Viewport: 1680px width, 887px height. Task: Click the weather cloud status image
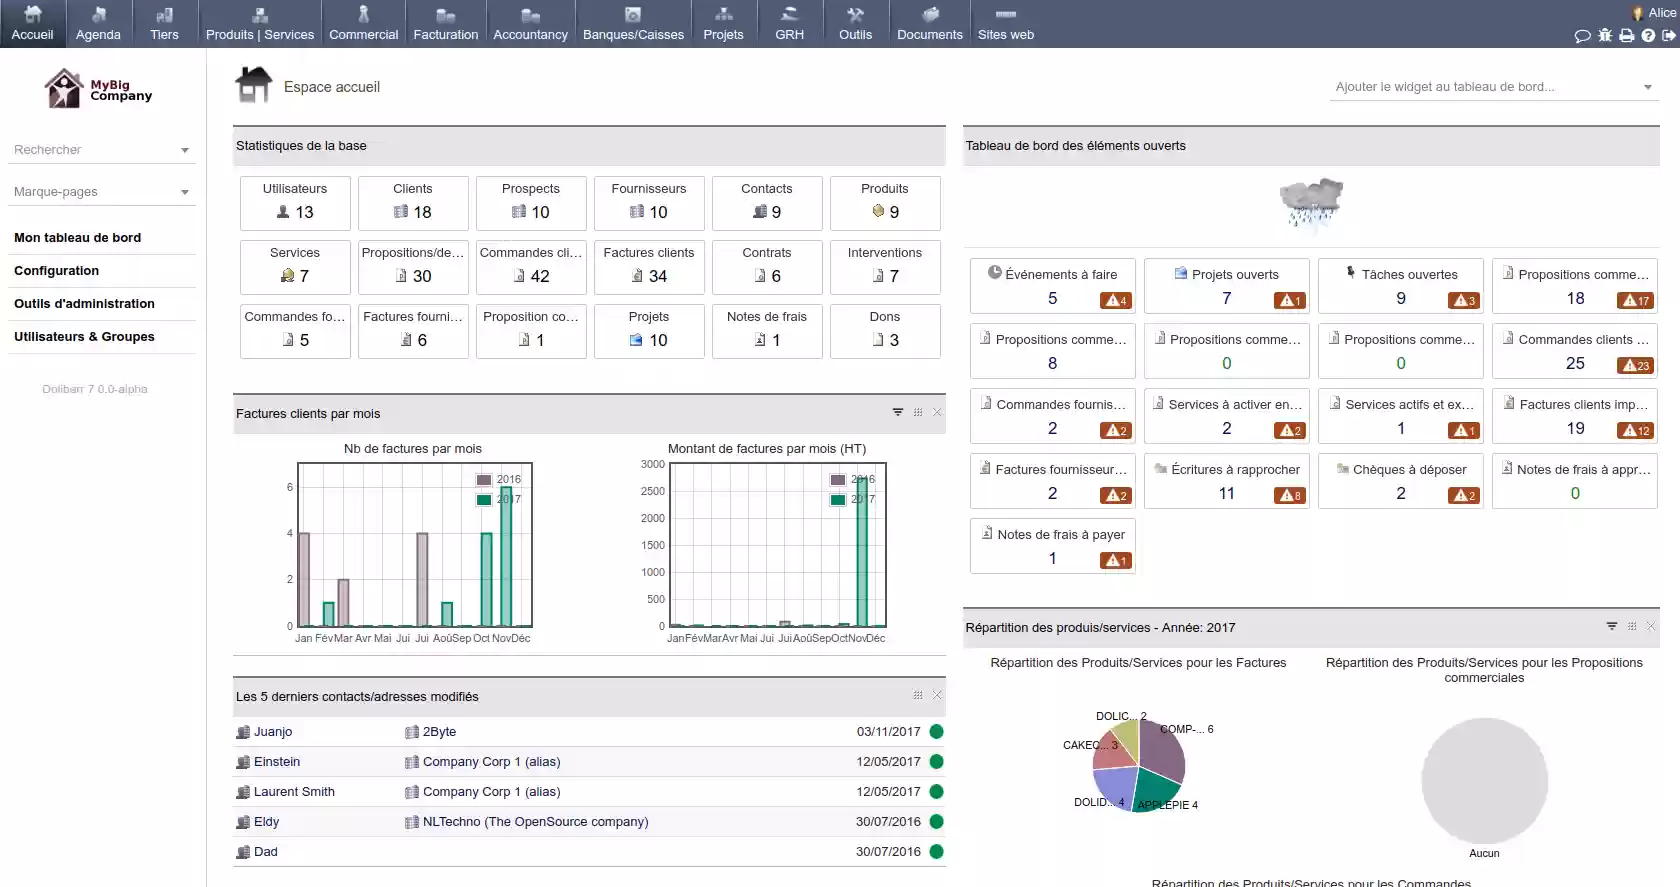[1311, 203]
